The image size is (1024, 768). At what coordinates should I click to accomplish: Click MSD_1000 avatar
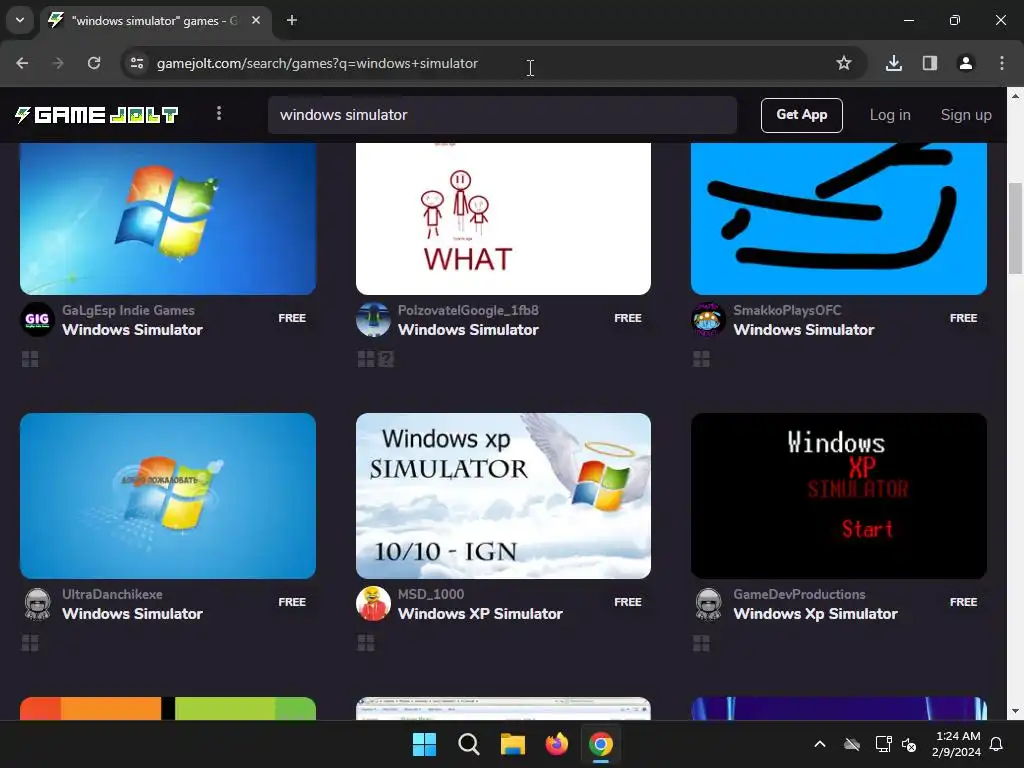(373, 604)
